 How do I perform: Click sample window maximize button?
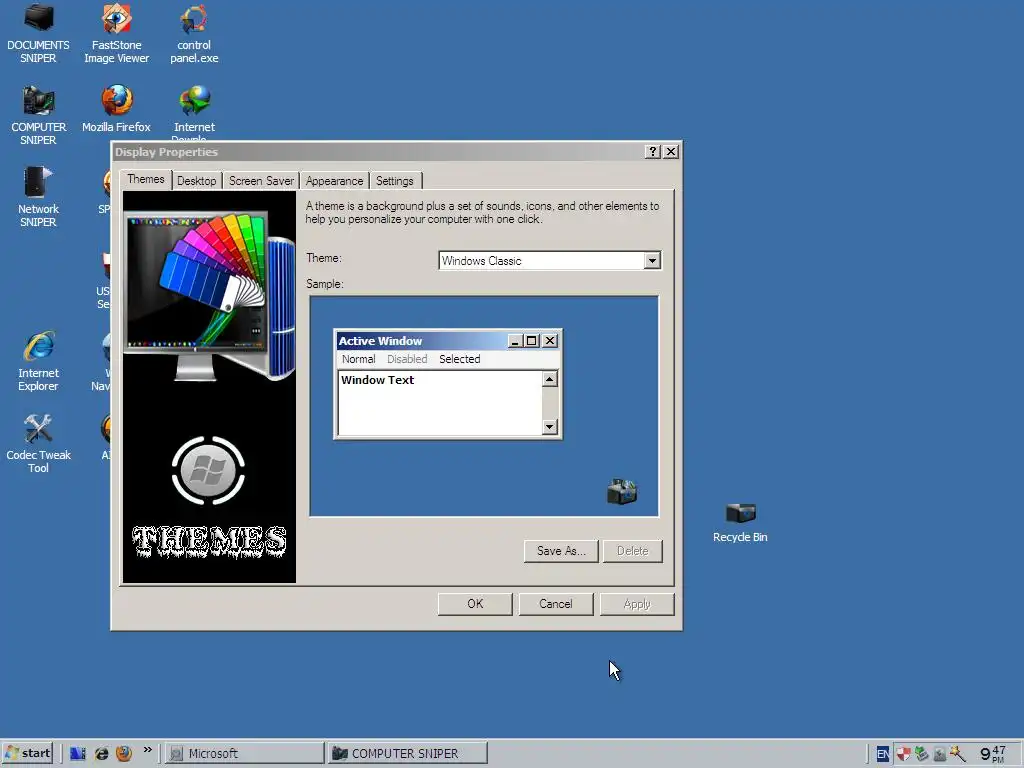pos(532,341)
